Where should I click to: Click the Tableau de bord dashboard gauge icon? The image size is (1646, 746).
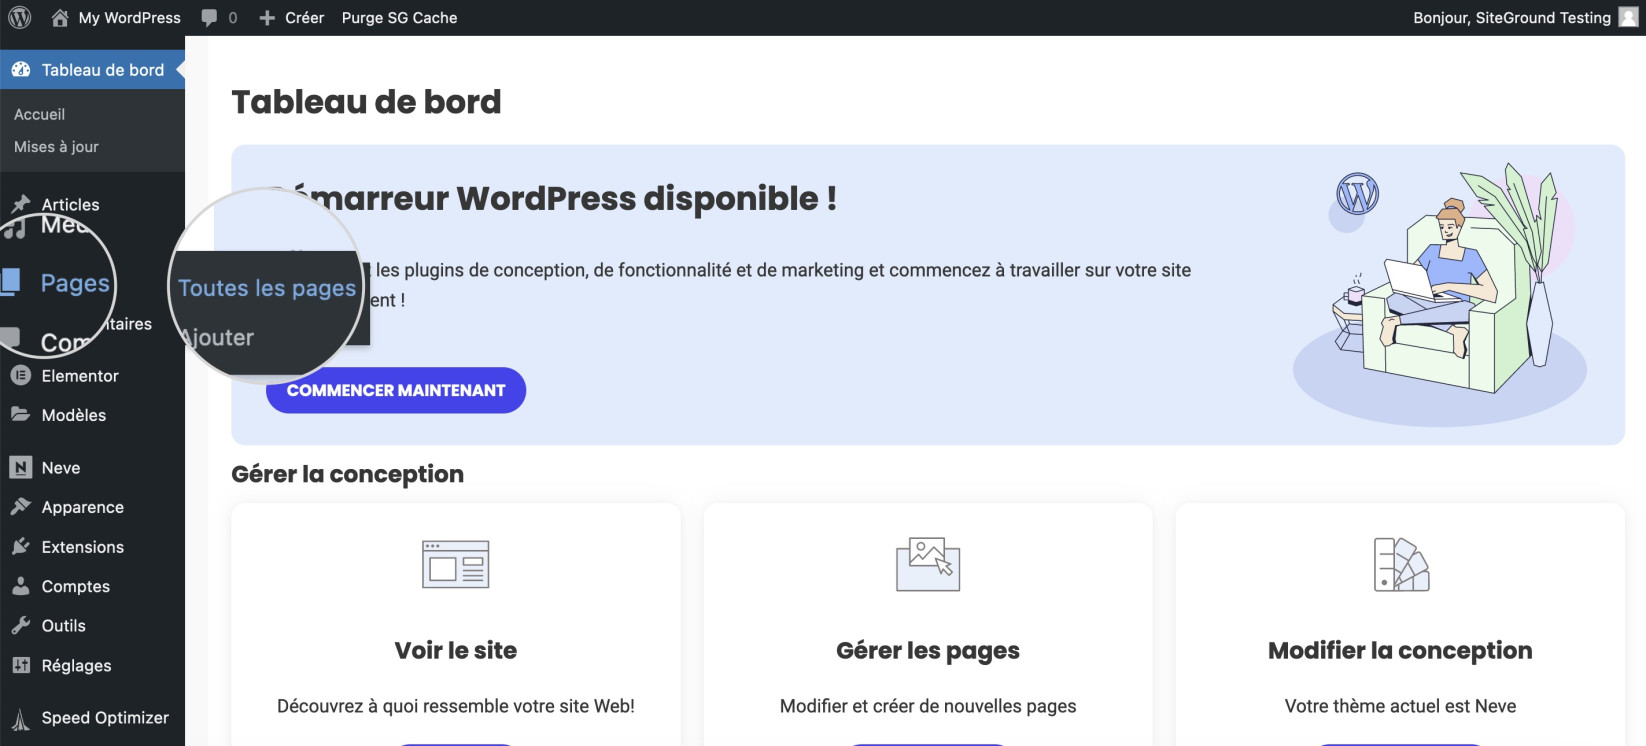[x=21, y=69]
